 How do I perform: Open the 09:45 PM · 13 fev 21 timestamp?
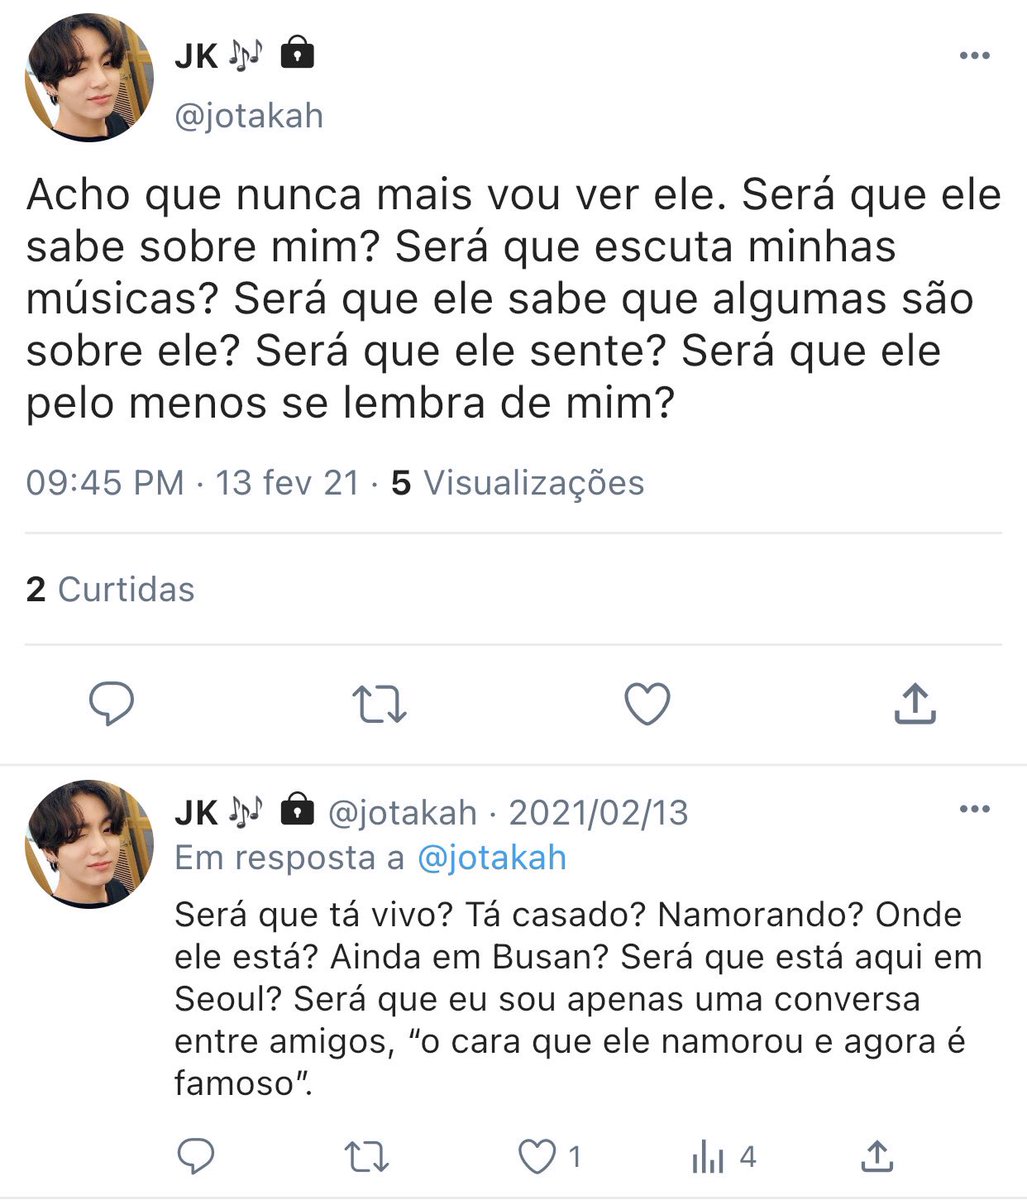coord(192,483)
